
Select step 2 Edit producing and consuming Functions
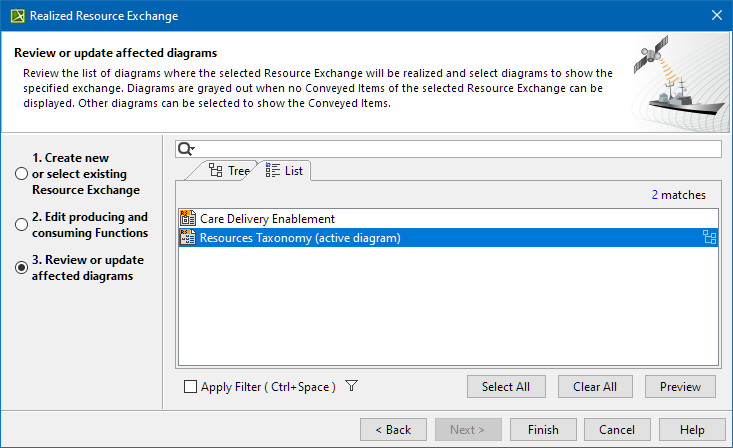(x=21, y=225)
